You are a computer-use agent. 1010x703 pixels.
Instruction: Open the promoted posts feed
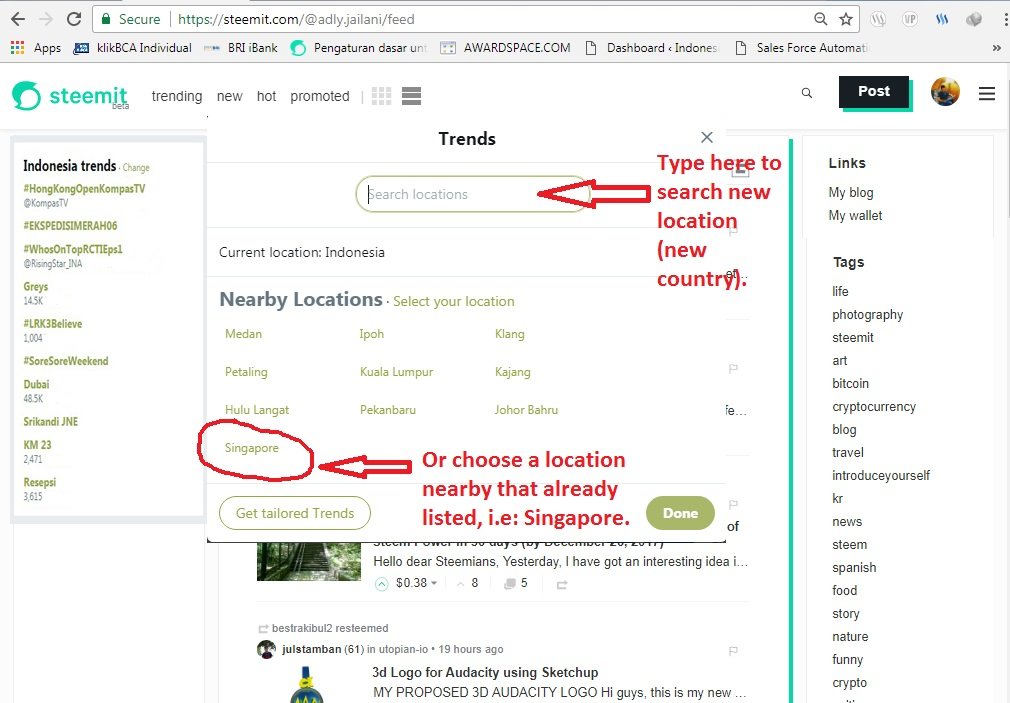[x=319, y=96]
